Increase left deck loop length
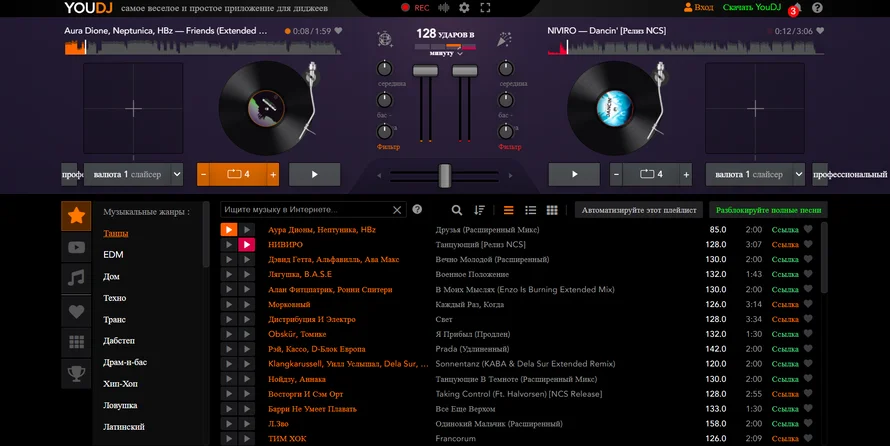Viewport: 890px width, 446px height. [x=273, y=174]
